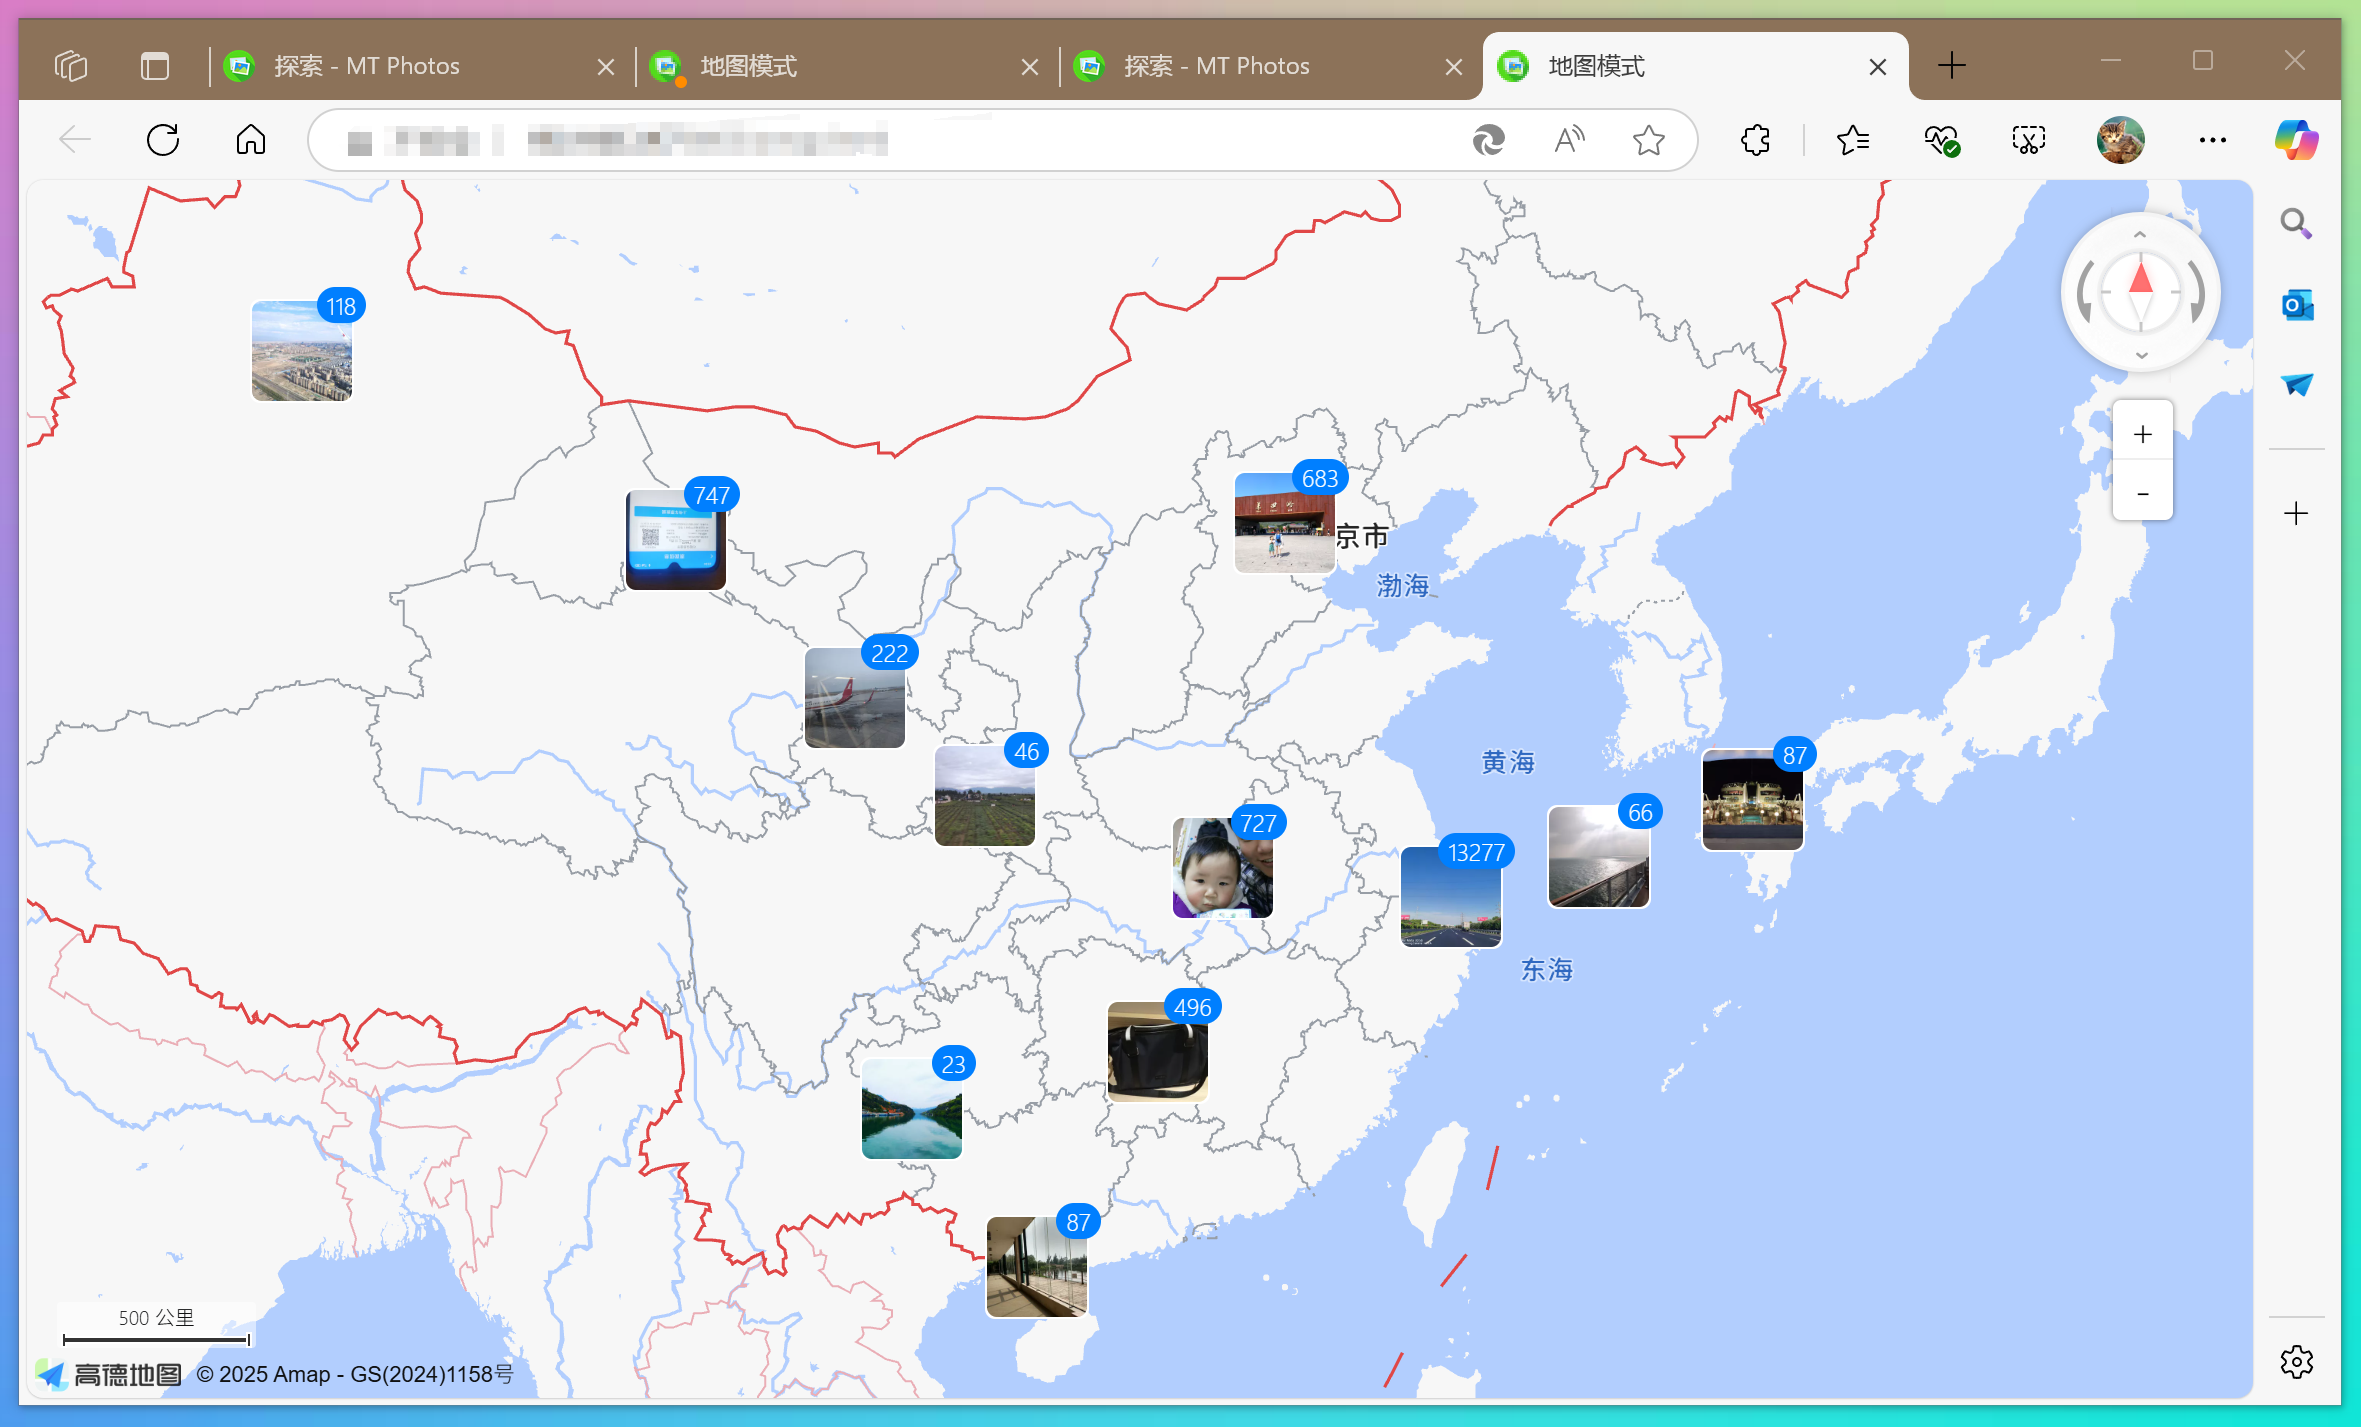Open a new browser tab

pos(1951,66)
